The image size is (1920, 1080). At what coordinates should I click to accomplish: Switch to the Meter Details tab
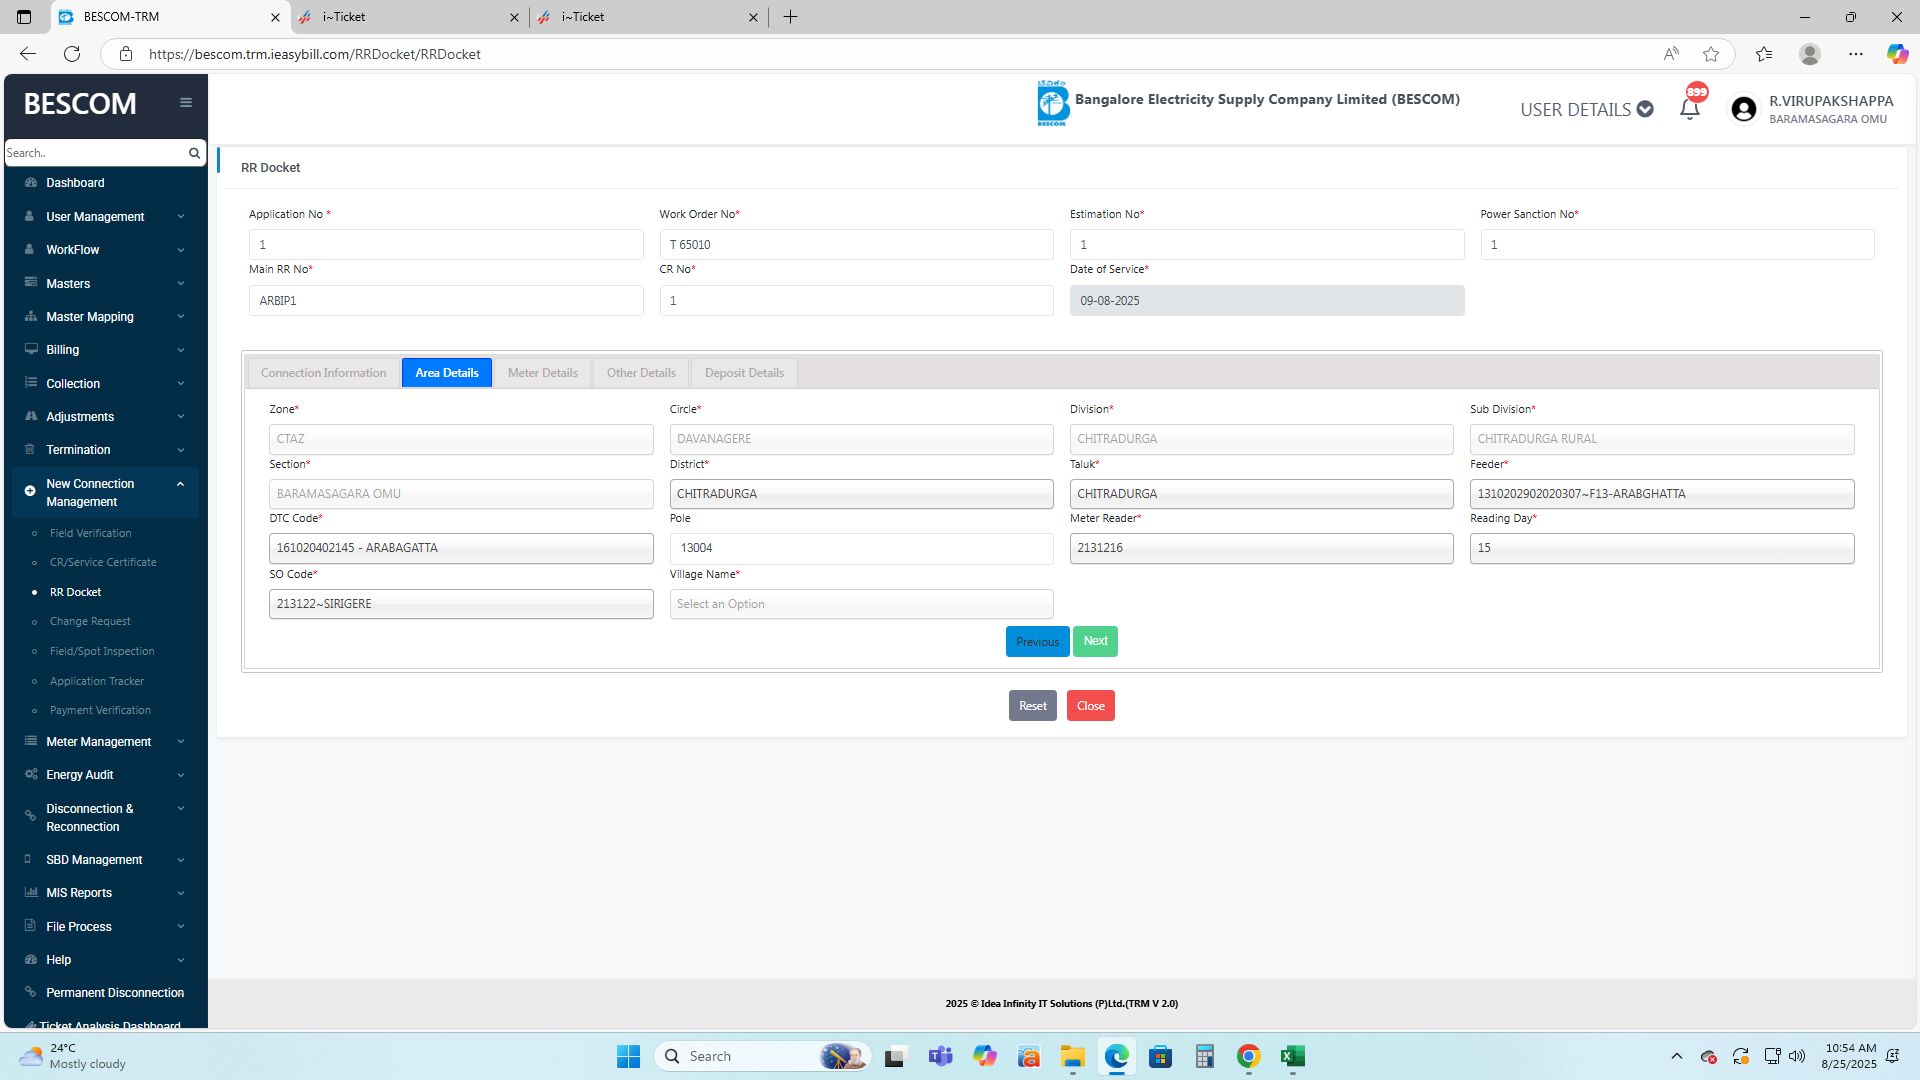coord(542,373)
